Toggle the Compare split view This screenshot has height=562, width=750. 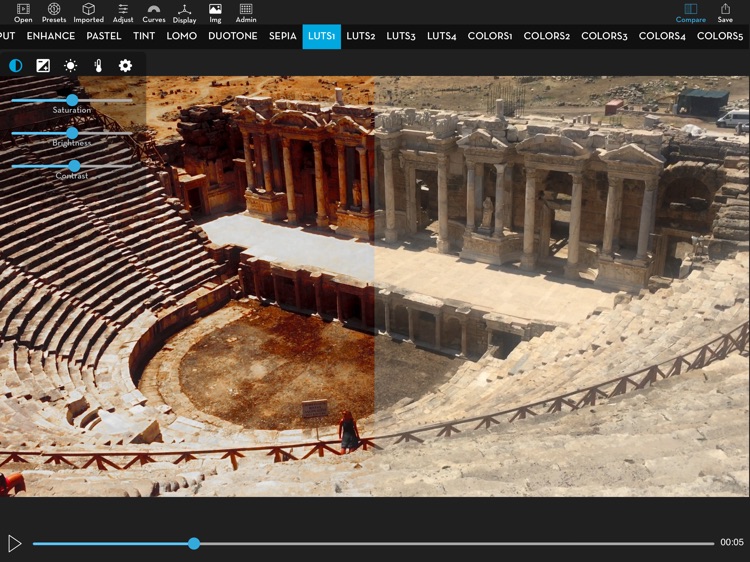click(x=690, y=13)
